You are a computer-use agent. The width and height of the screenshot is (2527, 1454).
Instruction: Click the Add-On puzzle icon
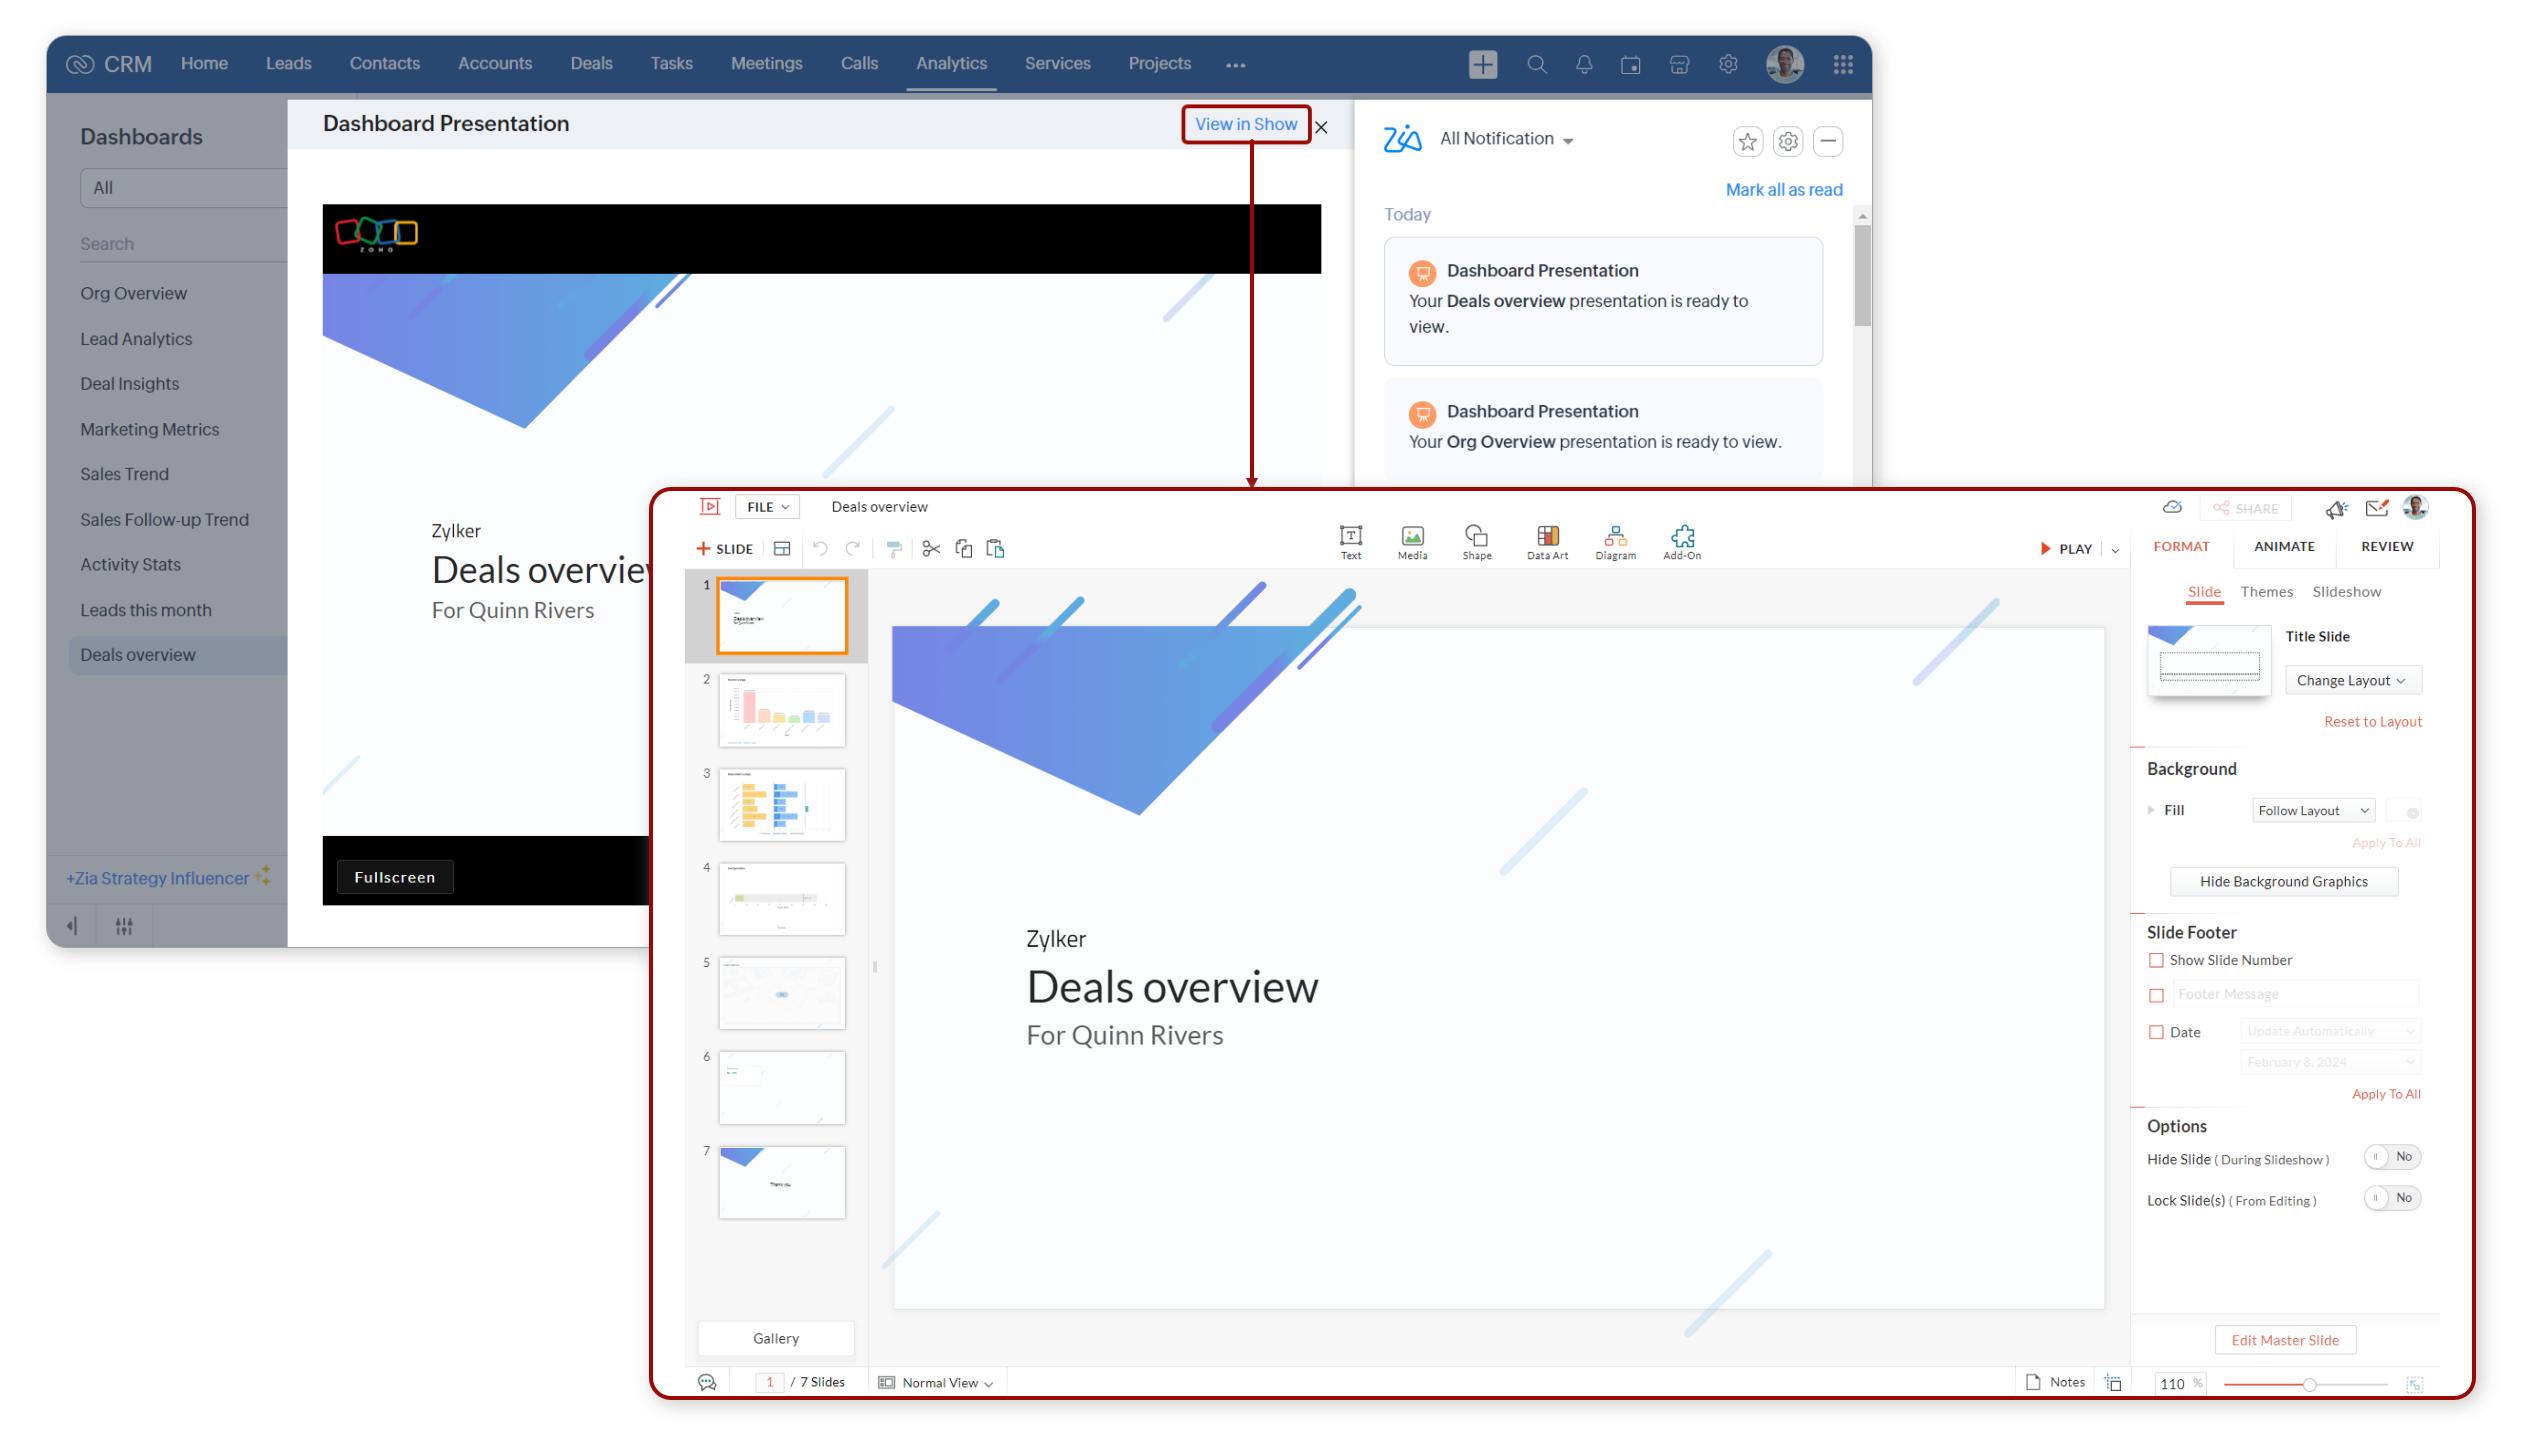coord(1681,536)
